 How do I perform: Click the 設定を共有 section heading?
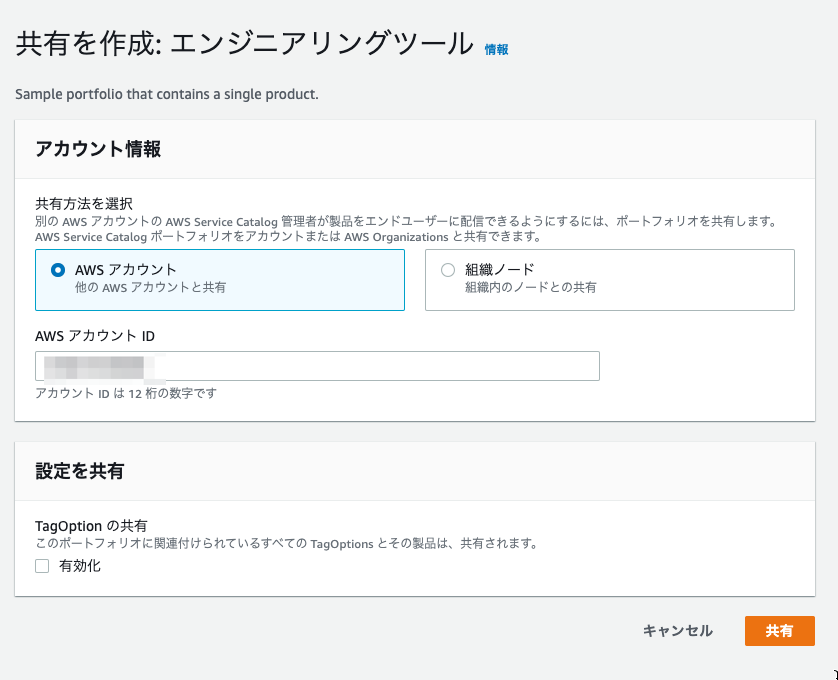coord(80,471)
